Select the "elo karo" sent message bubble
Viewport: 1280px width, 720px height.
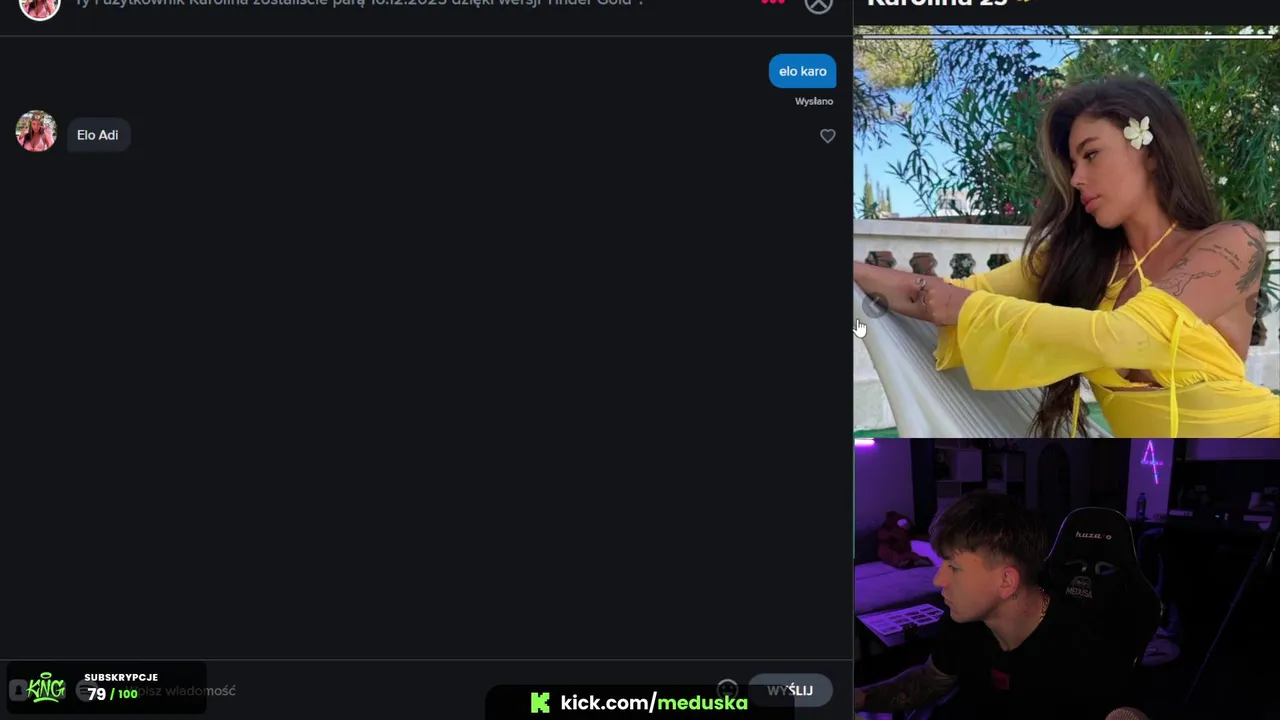802,71
